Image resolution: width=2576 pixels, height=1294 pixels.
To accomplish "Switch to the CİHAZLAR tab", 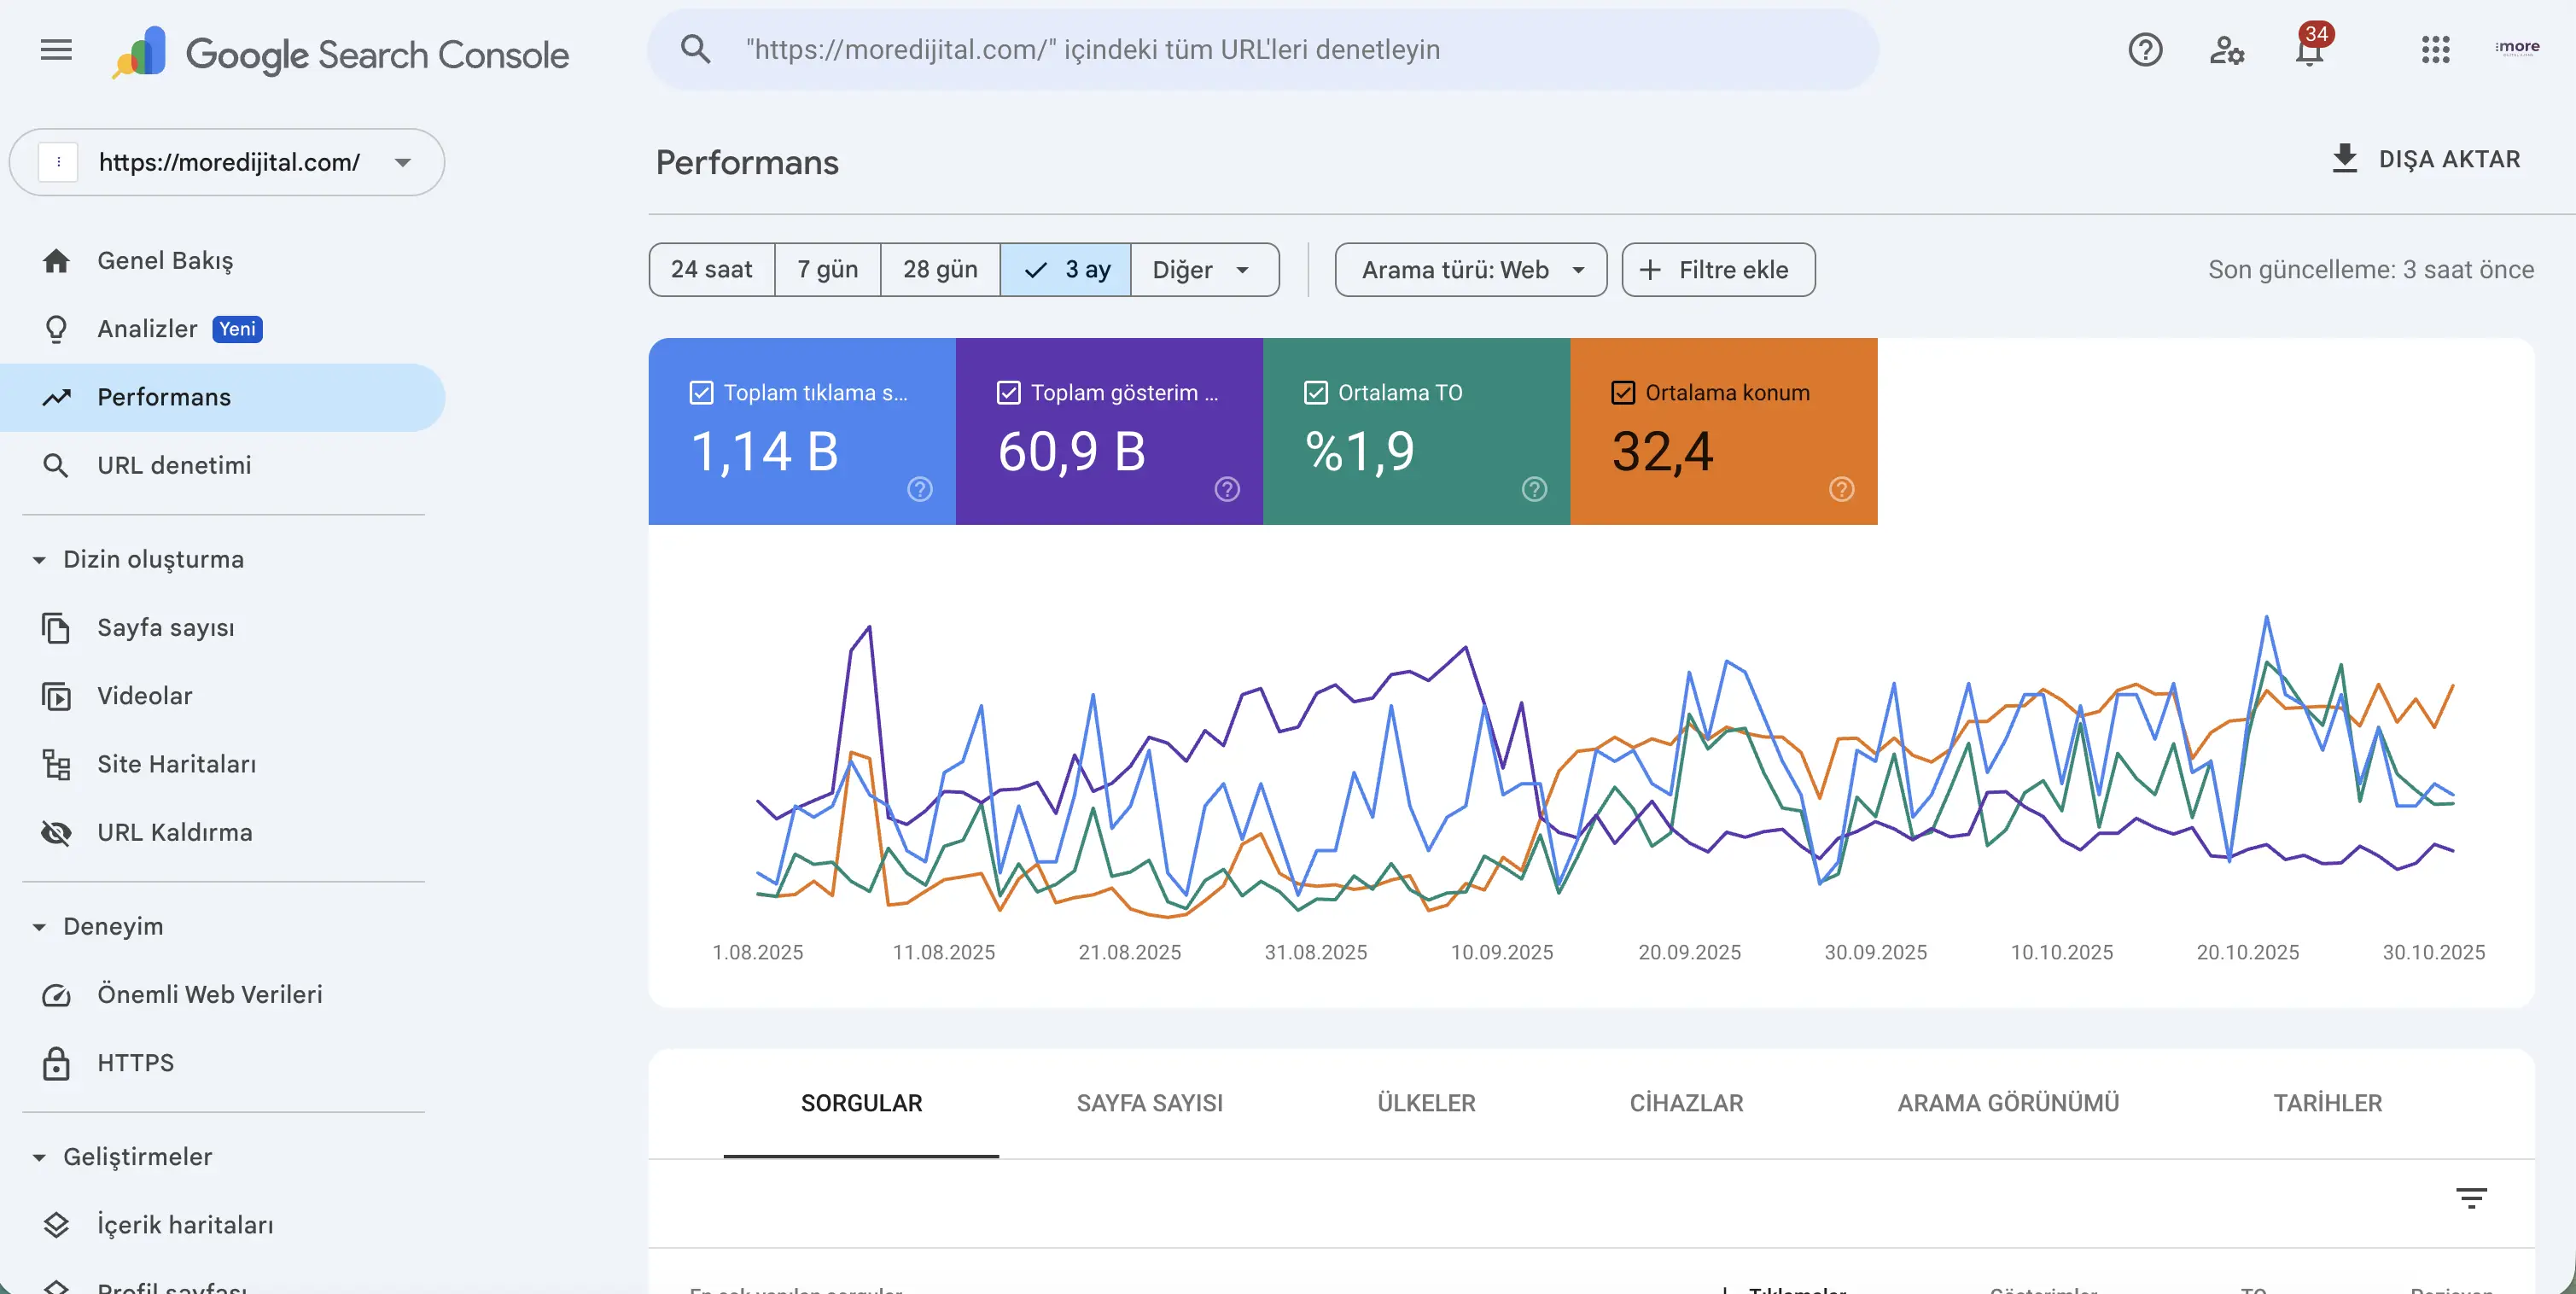I will point(1686,1103).
